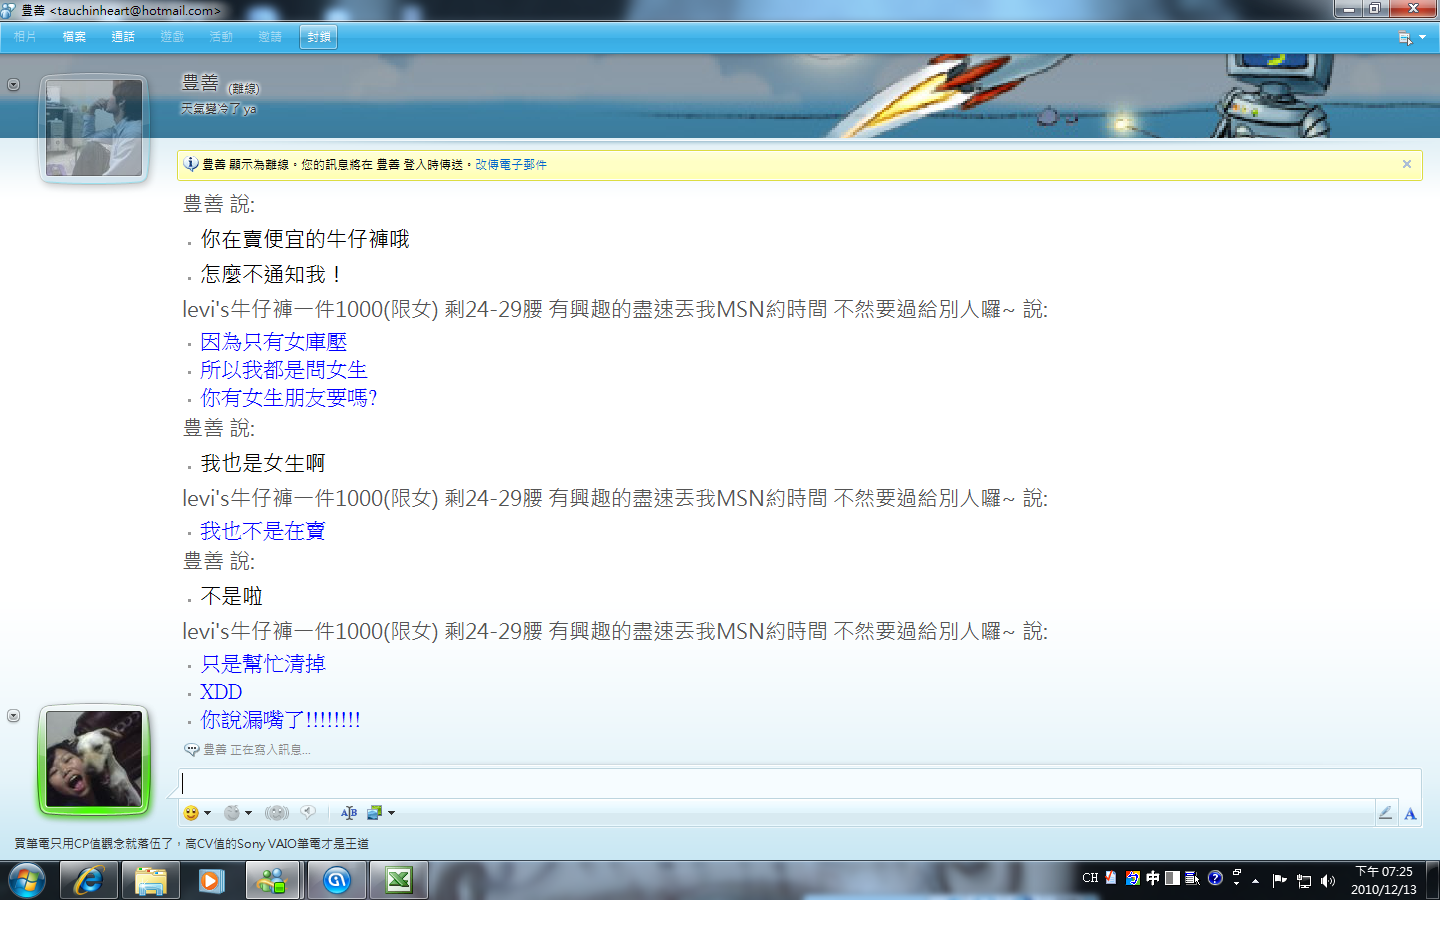
Task: Click the voice clip icon
Action: (308, 813)
